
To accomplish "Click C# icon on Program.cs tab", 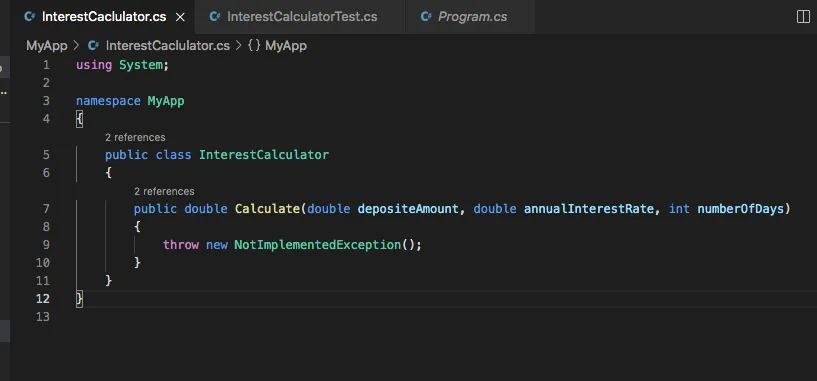I will (x=426, y=17).
